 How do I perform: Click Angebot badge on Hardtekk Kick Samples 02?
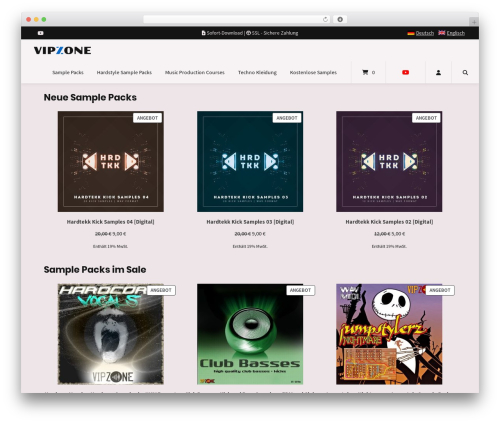click(x=426, y=118)
